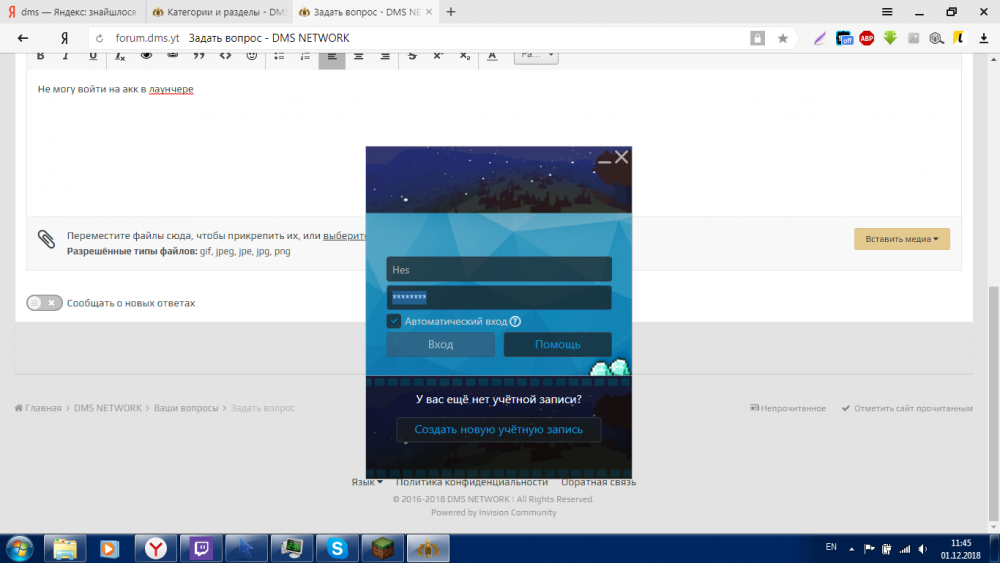The height and width of the screenshot is (563, 1000).
Task: Open Skype from the taskbar
Action: pos(337,547)
